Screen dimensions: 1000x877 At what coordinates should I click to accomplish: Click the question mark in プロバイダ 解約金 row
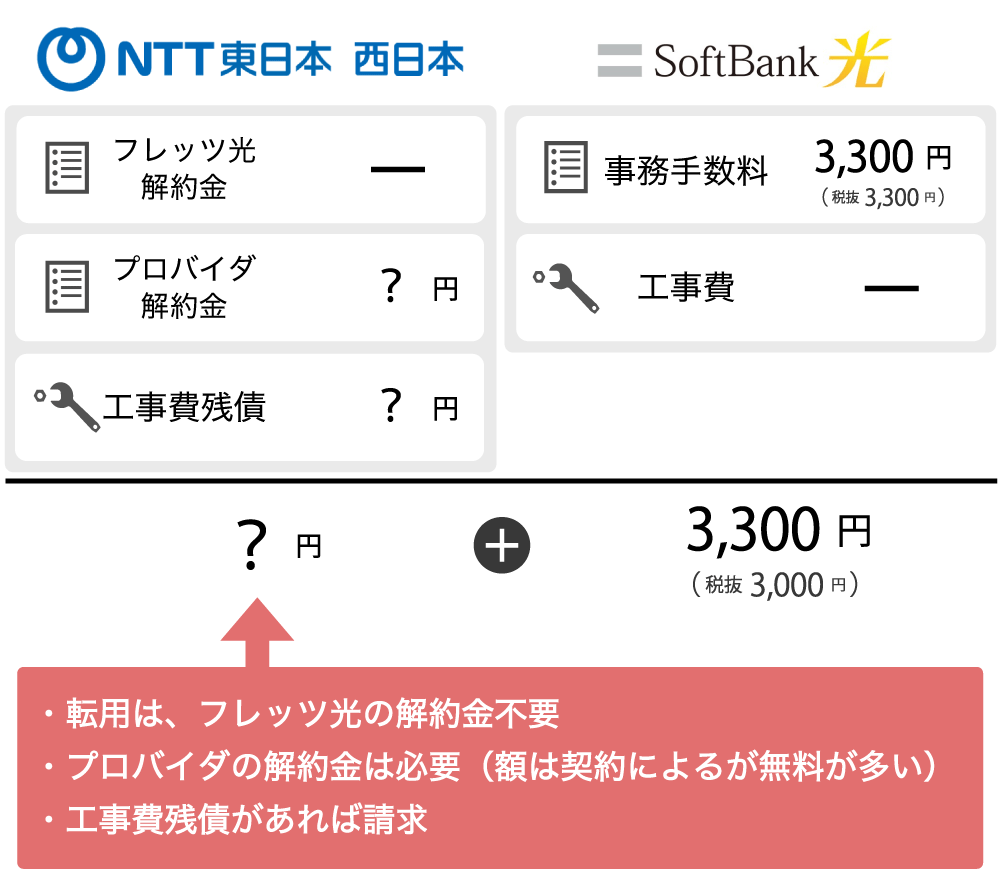(392, 287)
